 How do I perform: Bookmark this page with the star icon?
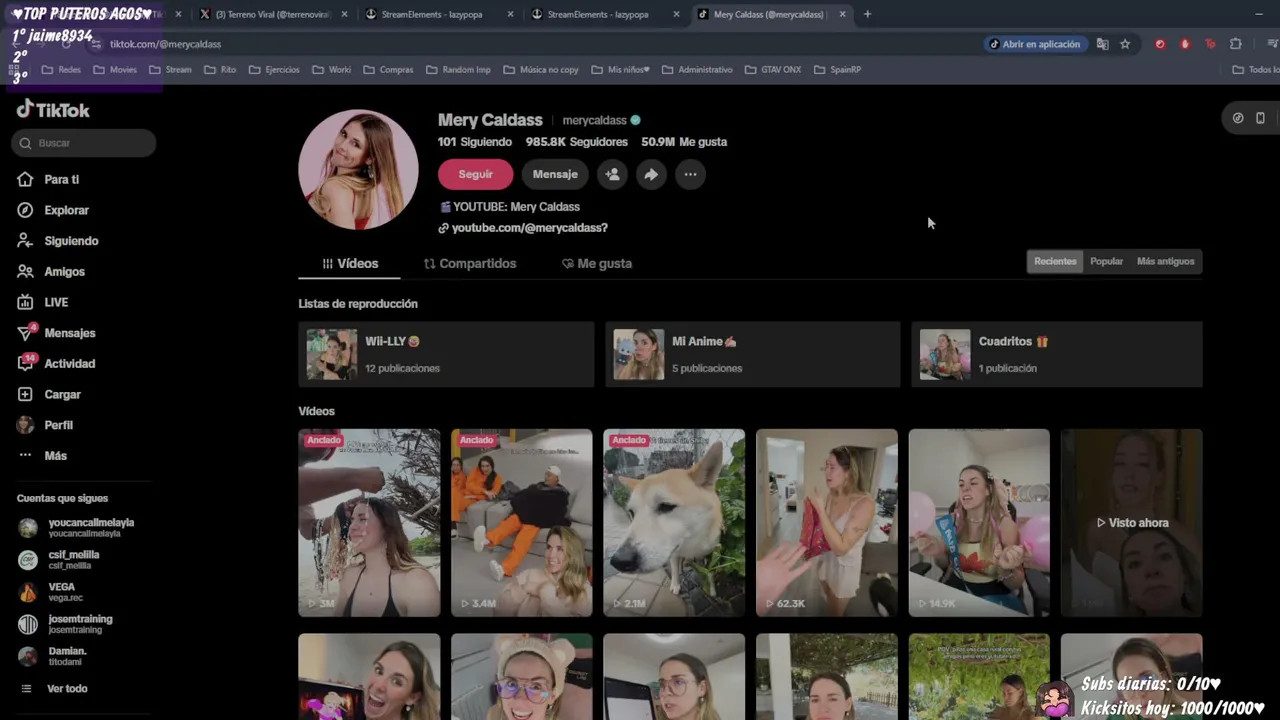(1125, 44)
